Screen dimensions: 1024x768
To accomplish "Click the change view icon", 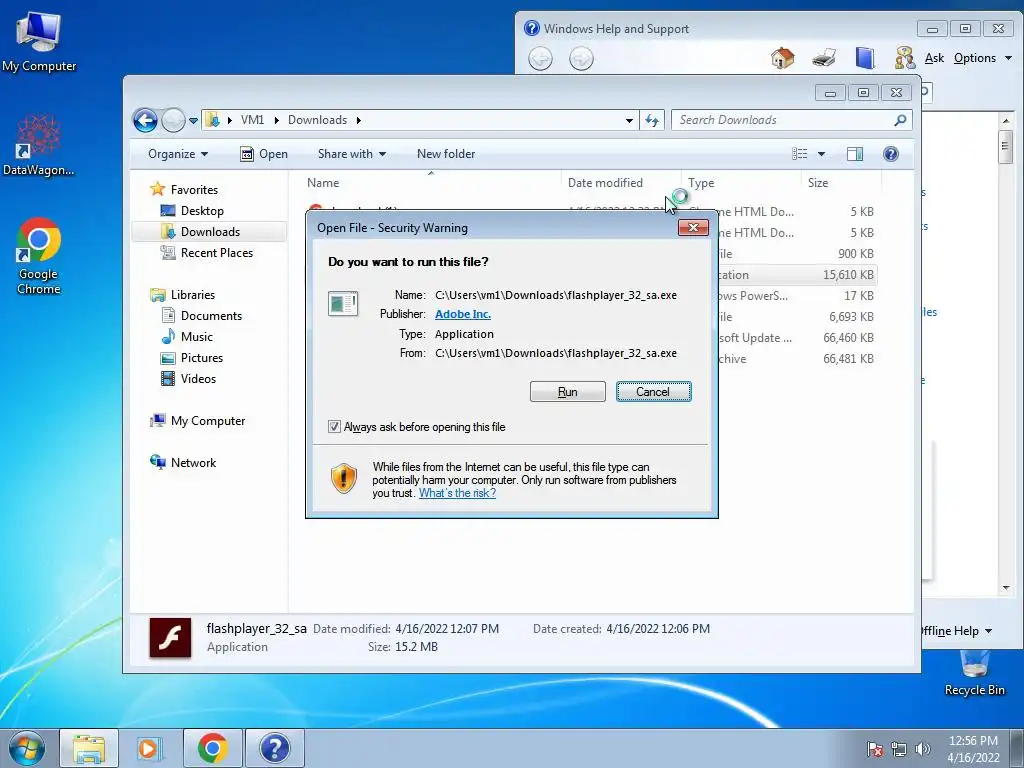I will coord(800,154).
